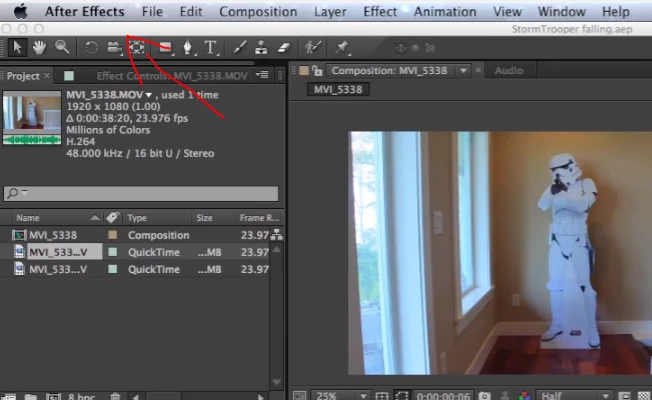Select the Brush tool
The image size is (652, 400).
click(240, 47)
